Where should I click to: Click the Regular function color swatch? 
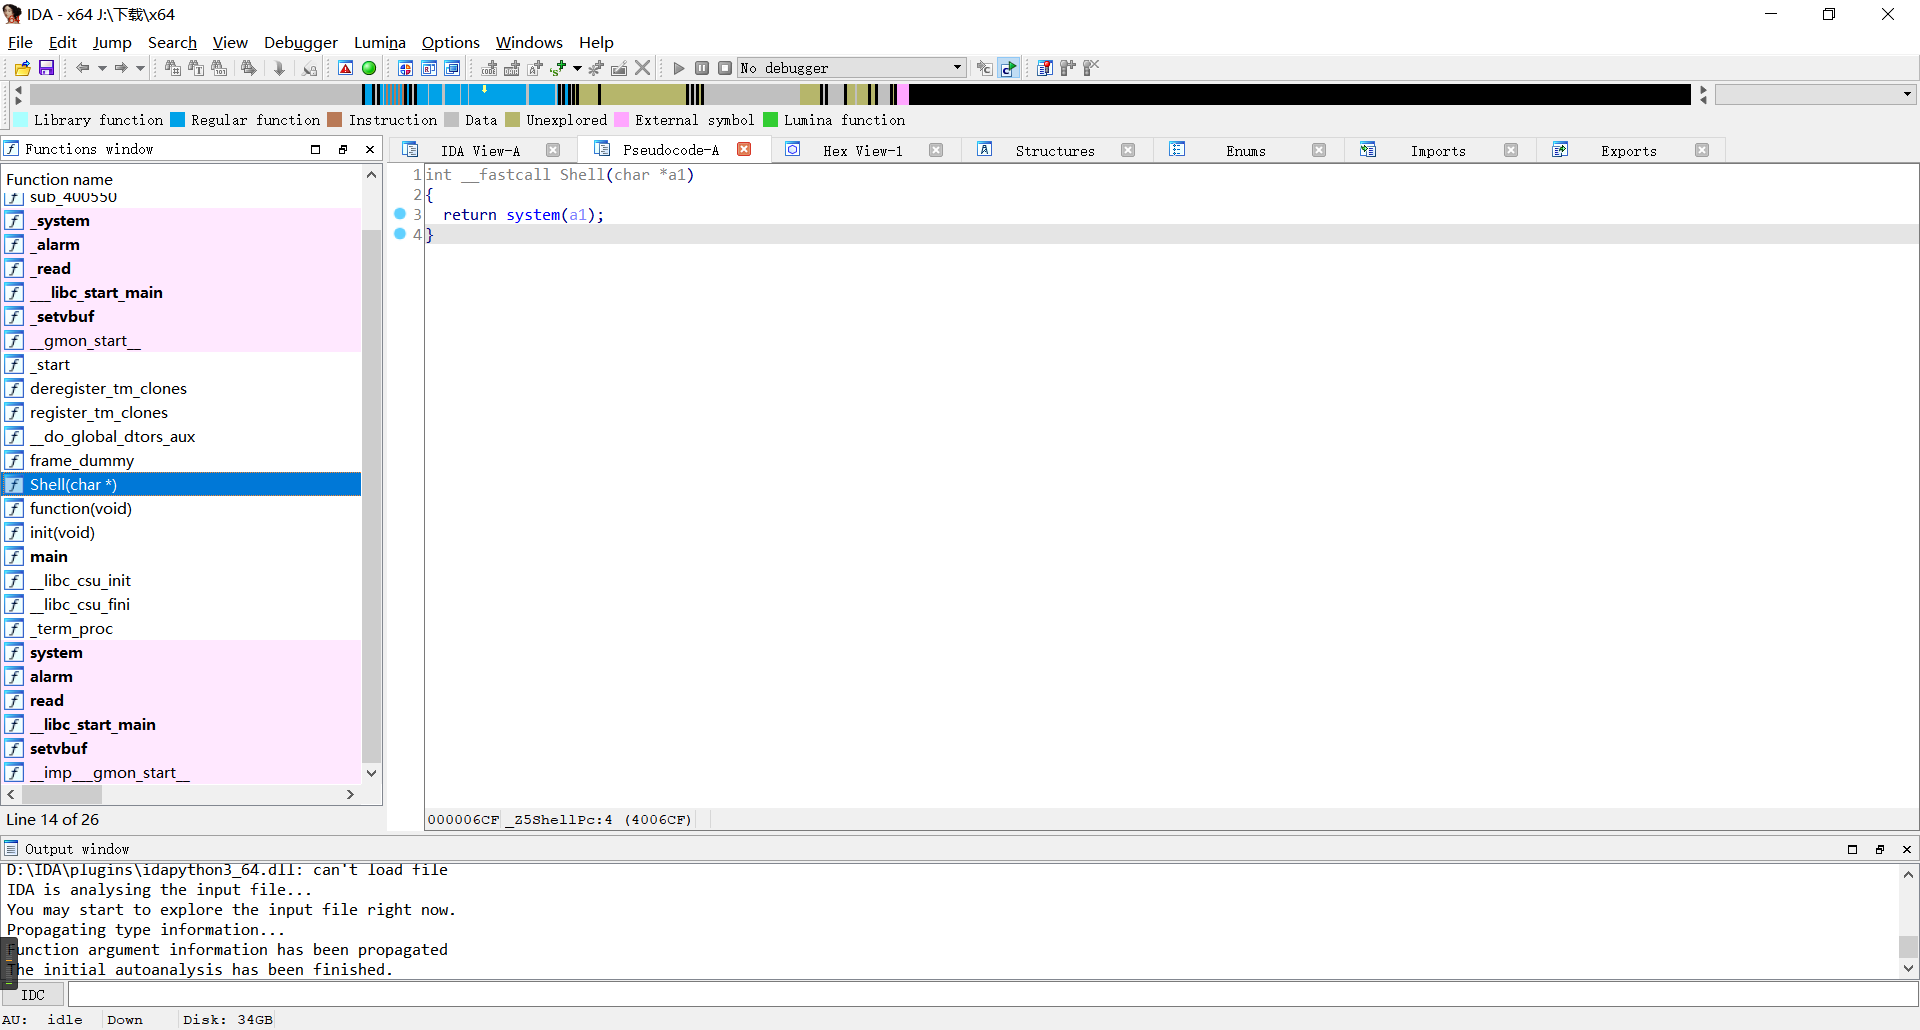[x=178, y=120]
